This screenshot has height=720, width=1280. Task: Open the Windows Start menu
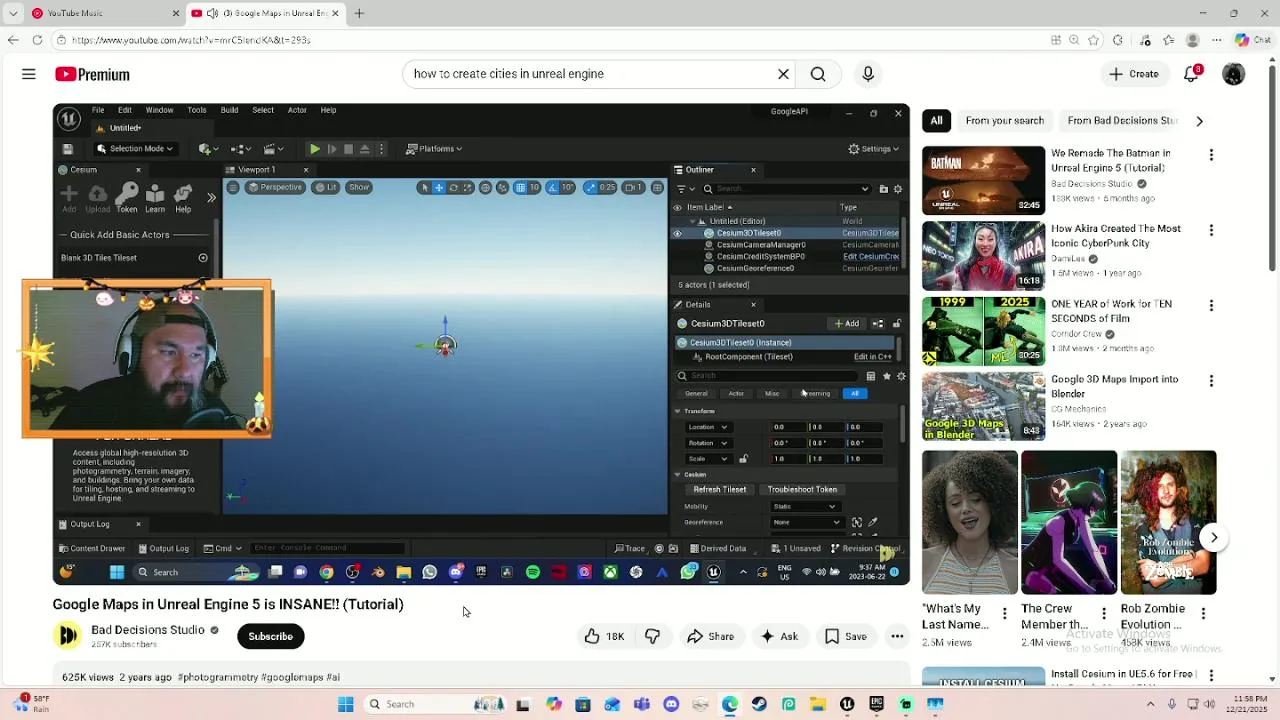click(345, 704)
